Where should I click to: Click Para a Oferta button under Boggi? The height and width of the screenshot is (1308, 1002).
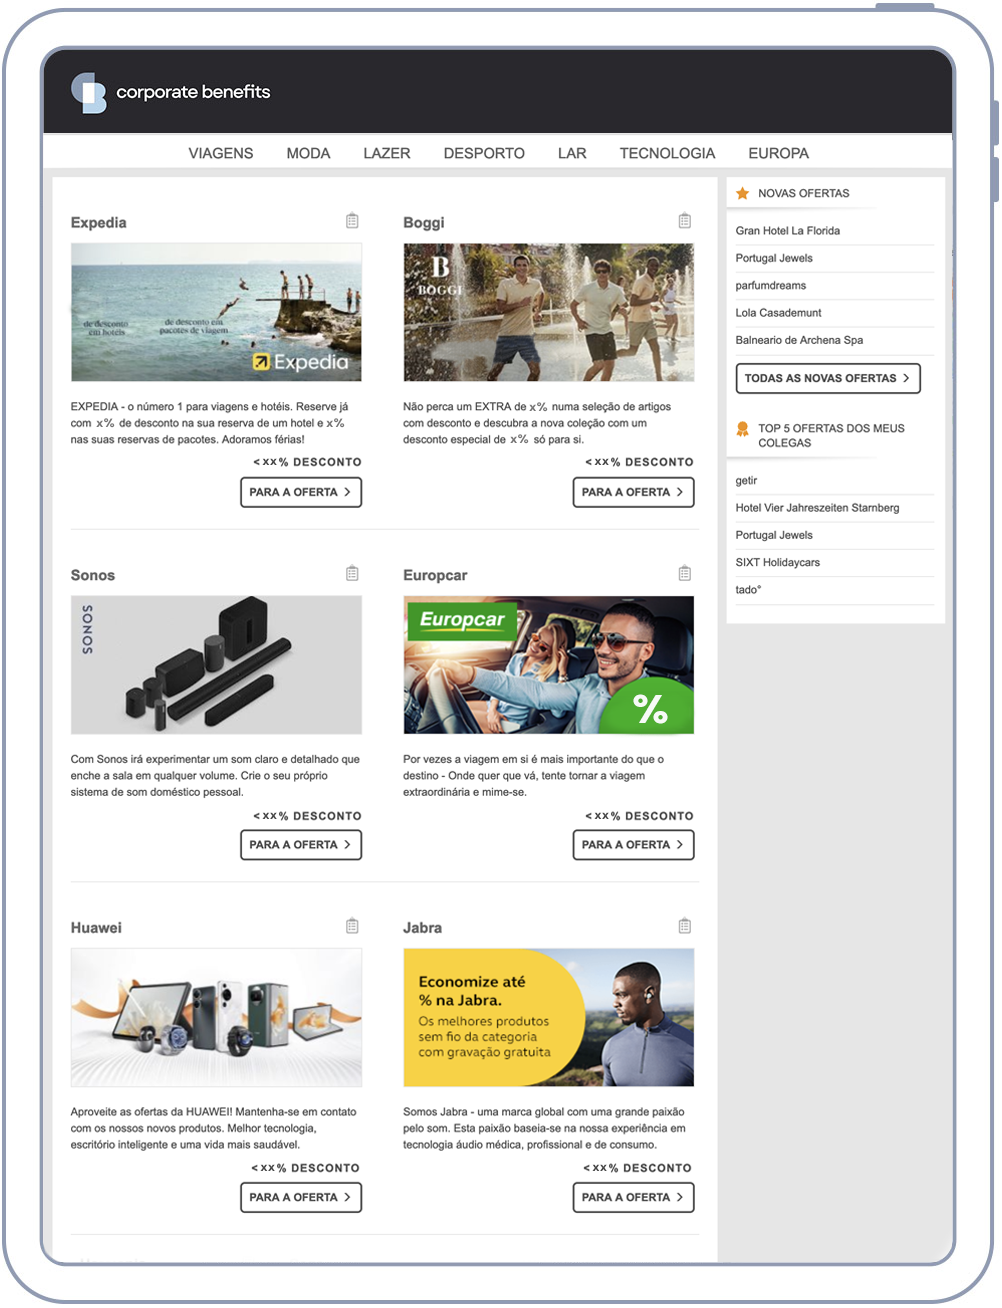coord(633,492)
